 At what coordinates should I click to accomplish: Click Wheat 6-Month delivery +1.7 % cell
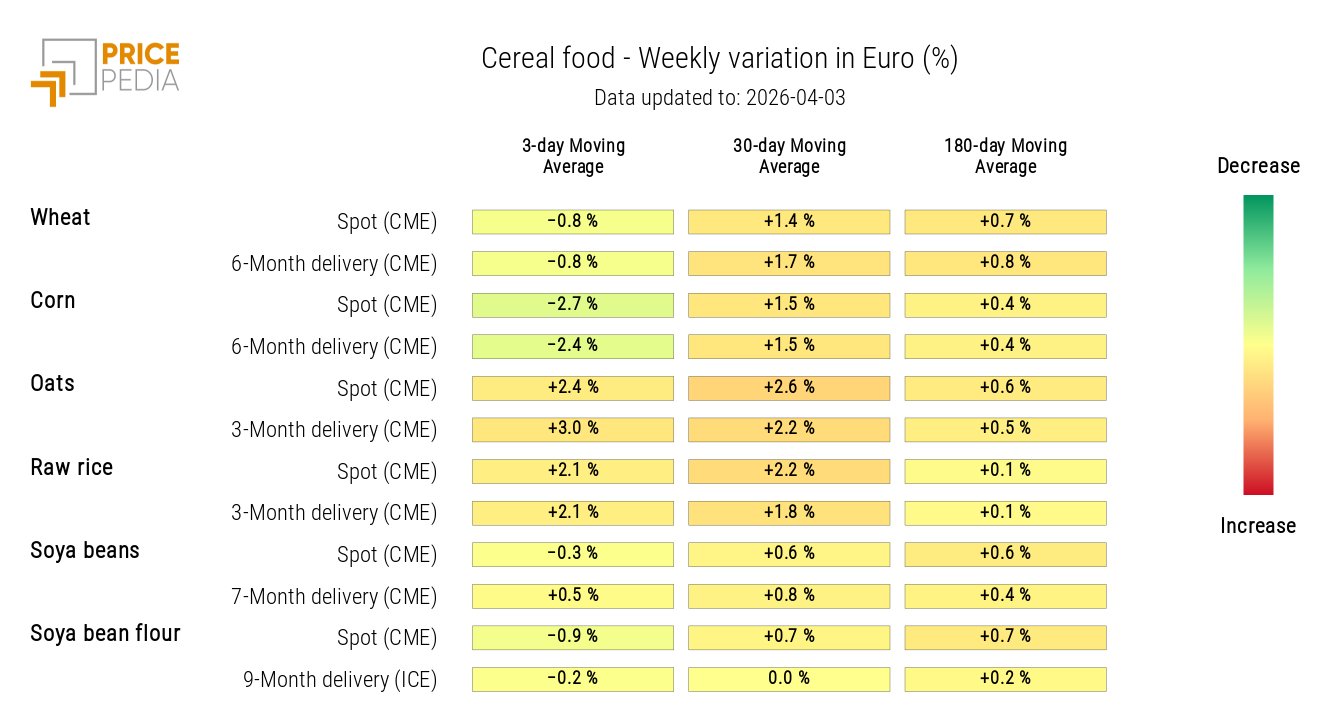pos(789,263)
